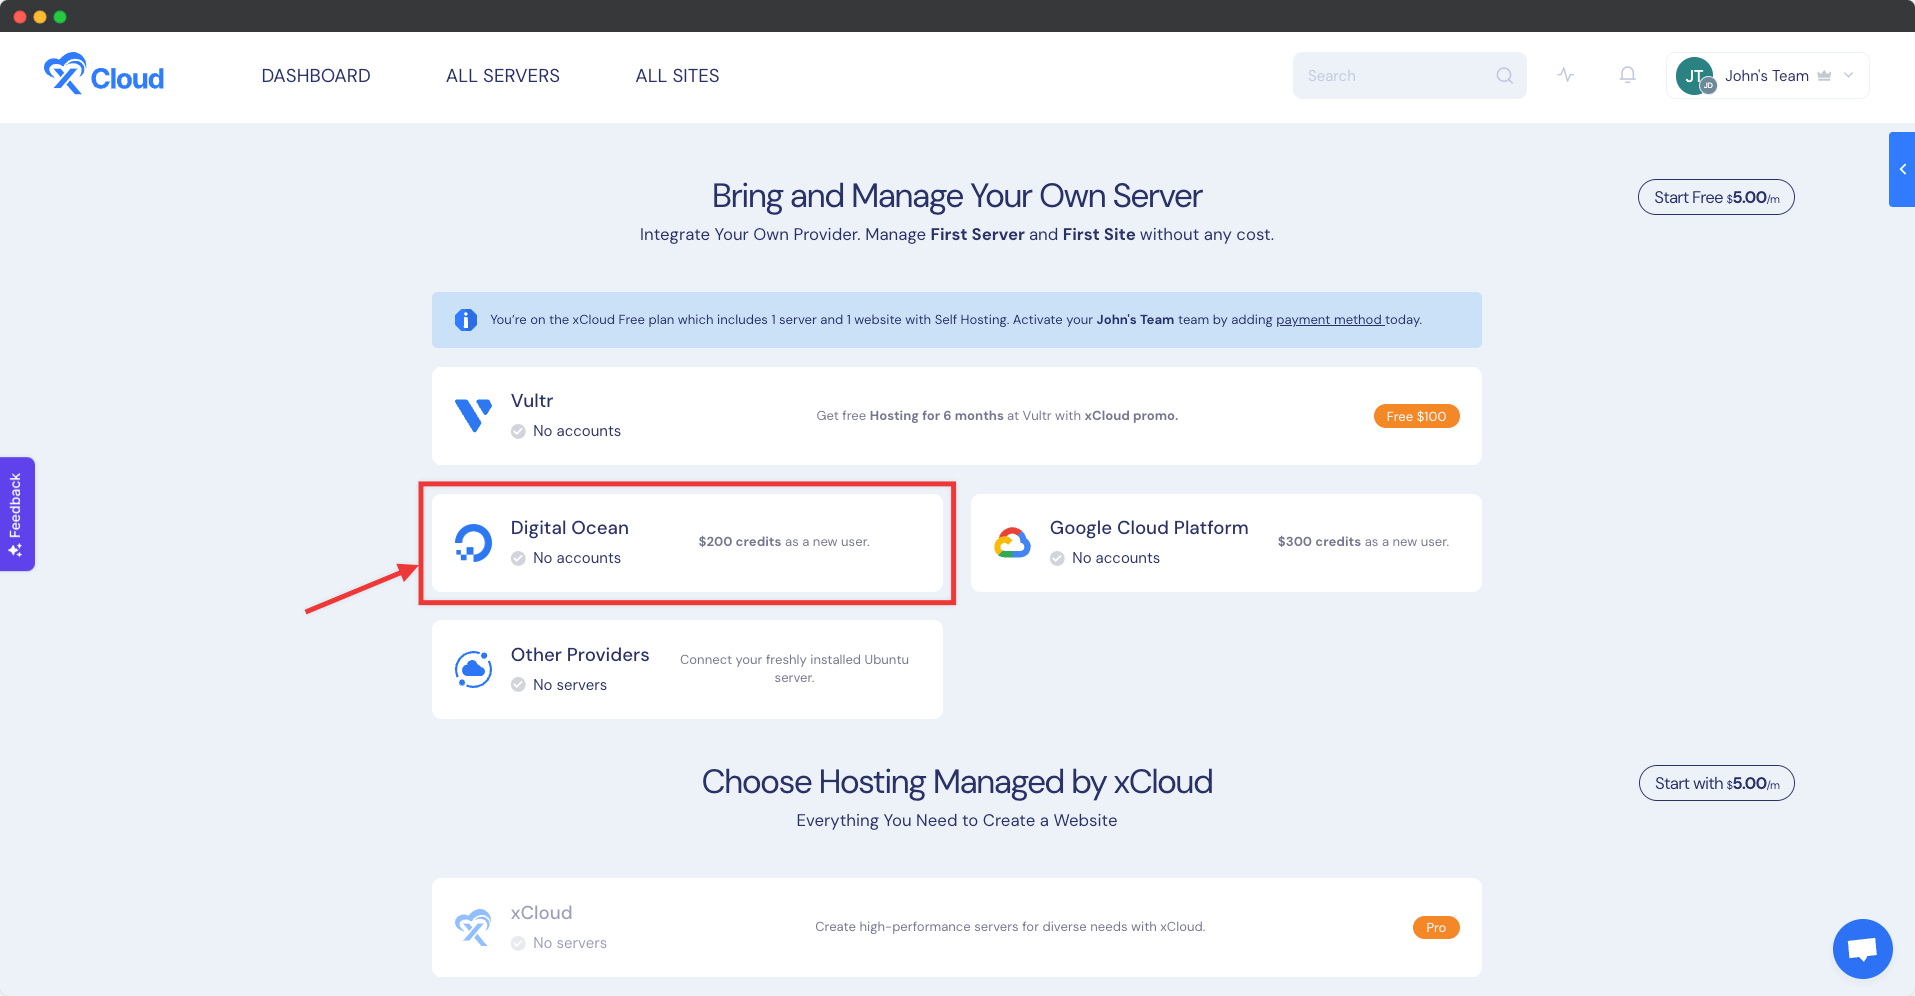Go to the Dashboard menu
The image size is (1915, 996).
click(316, 76)
